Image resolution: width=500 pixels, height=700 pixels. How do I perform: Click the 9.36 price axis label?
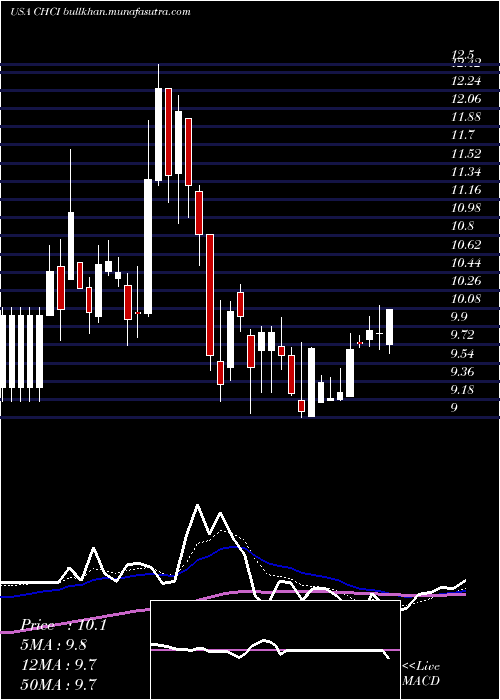463,371
